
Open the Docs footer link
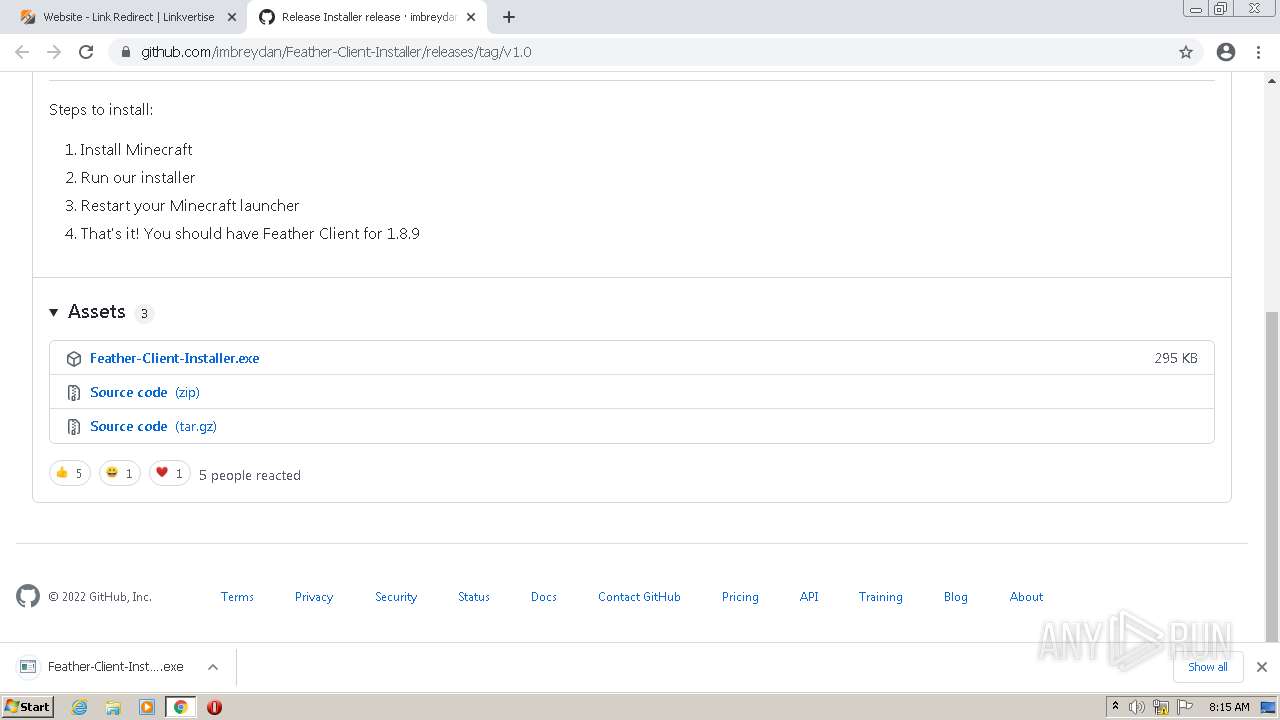(544, 596)
